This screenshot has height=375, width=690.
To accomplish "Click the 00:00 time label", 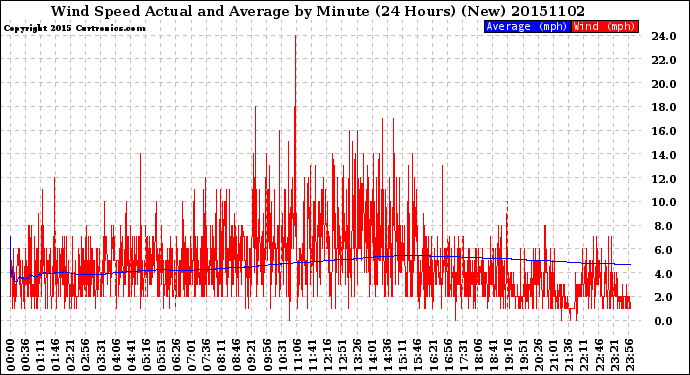I will coord(11,355).
